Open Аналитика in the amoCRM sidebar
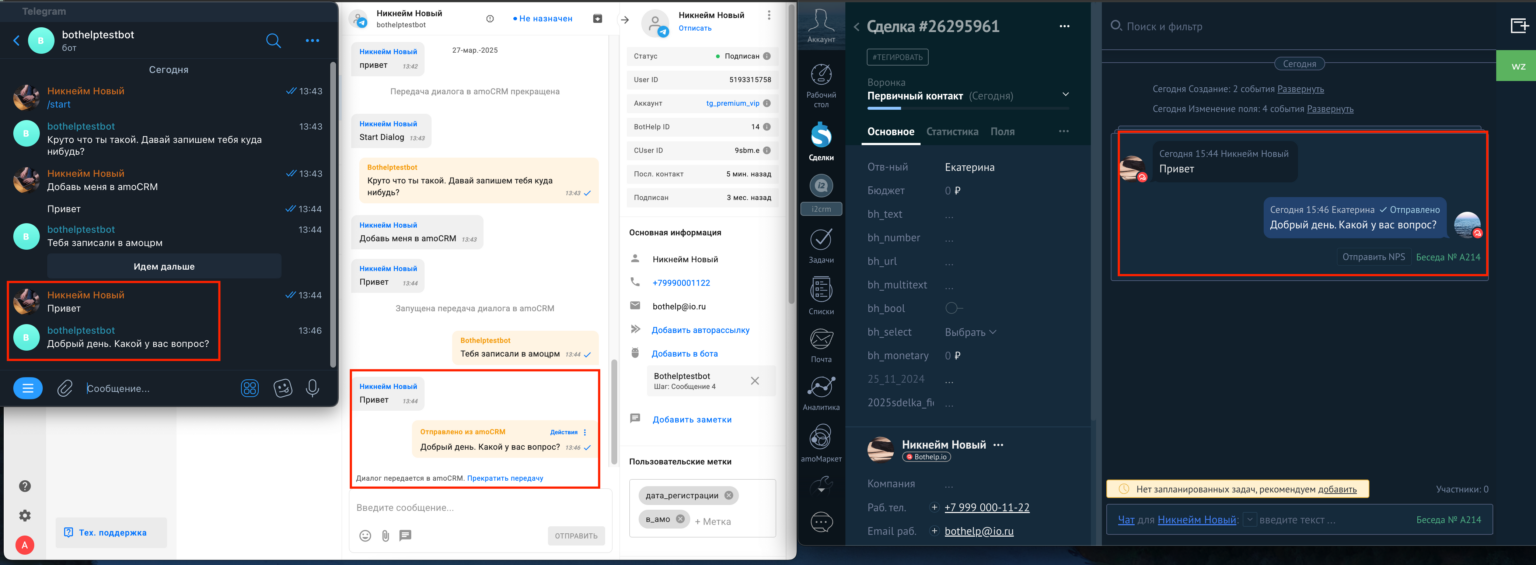1536x565 pixels. pyautogui.click(x=821, y=393)
